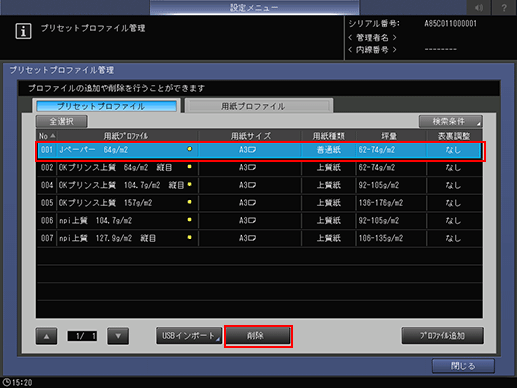The height and width of the screenshot is (388, 517).
Task: Open help with the question mark icon
Action: (504, 7)
